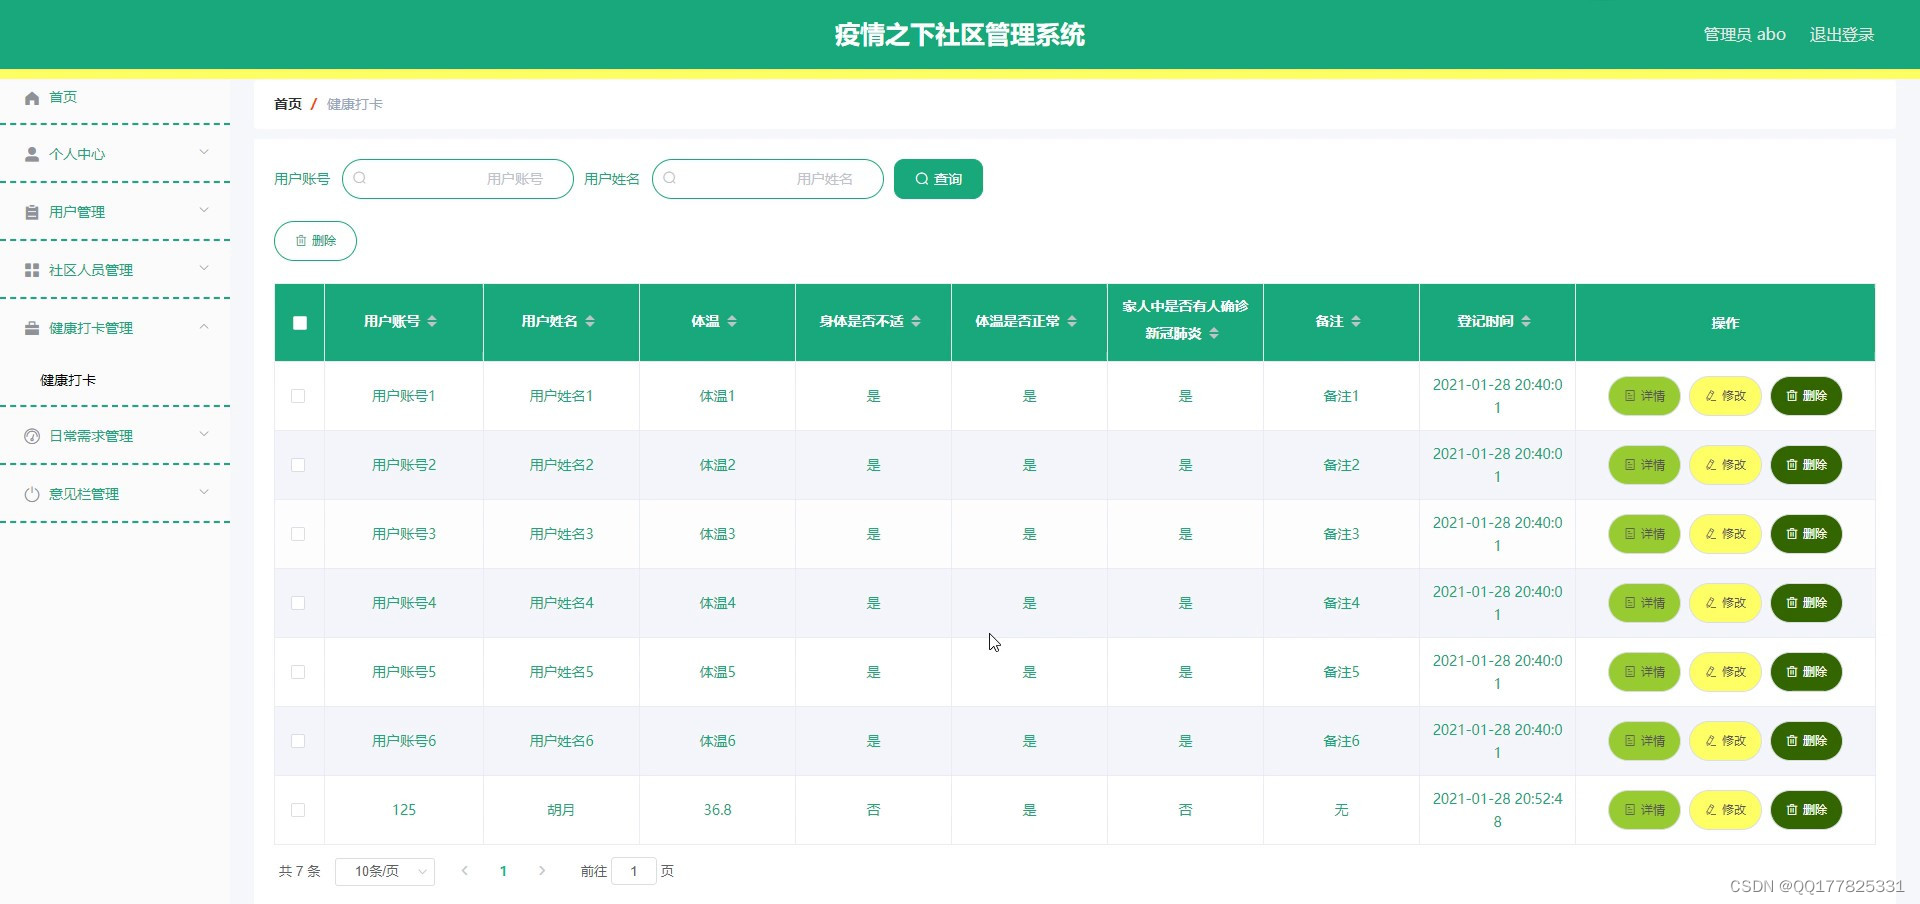Screen dimensions: 1920x904
Task: Click the 管理员 abo label in the header
Action: [x=1745, y=34]
